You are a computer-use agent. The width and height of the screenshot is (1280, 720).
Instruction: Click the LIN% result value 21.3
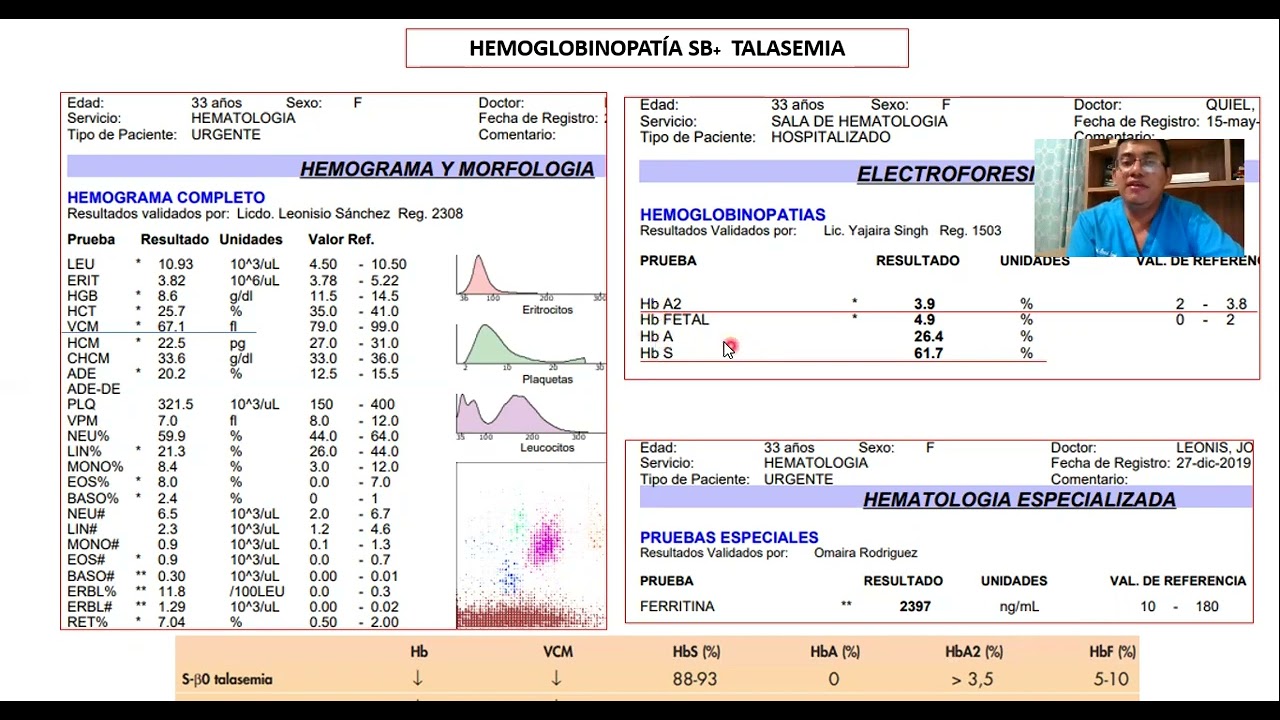[171, 452]
